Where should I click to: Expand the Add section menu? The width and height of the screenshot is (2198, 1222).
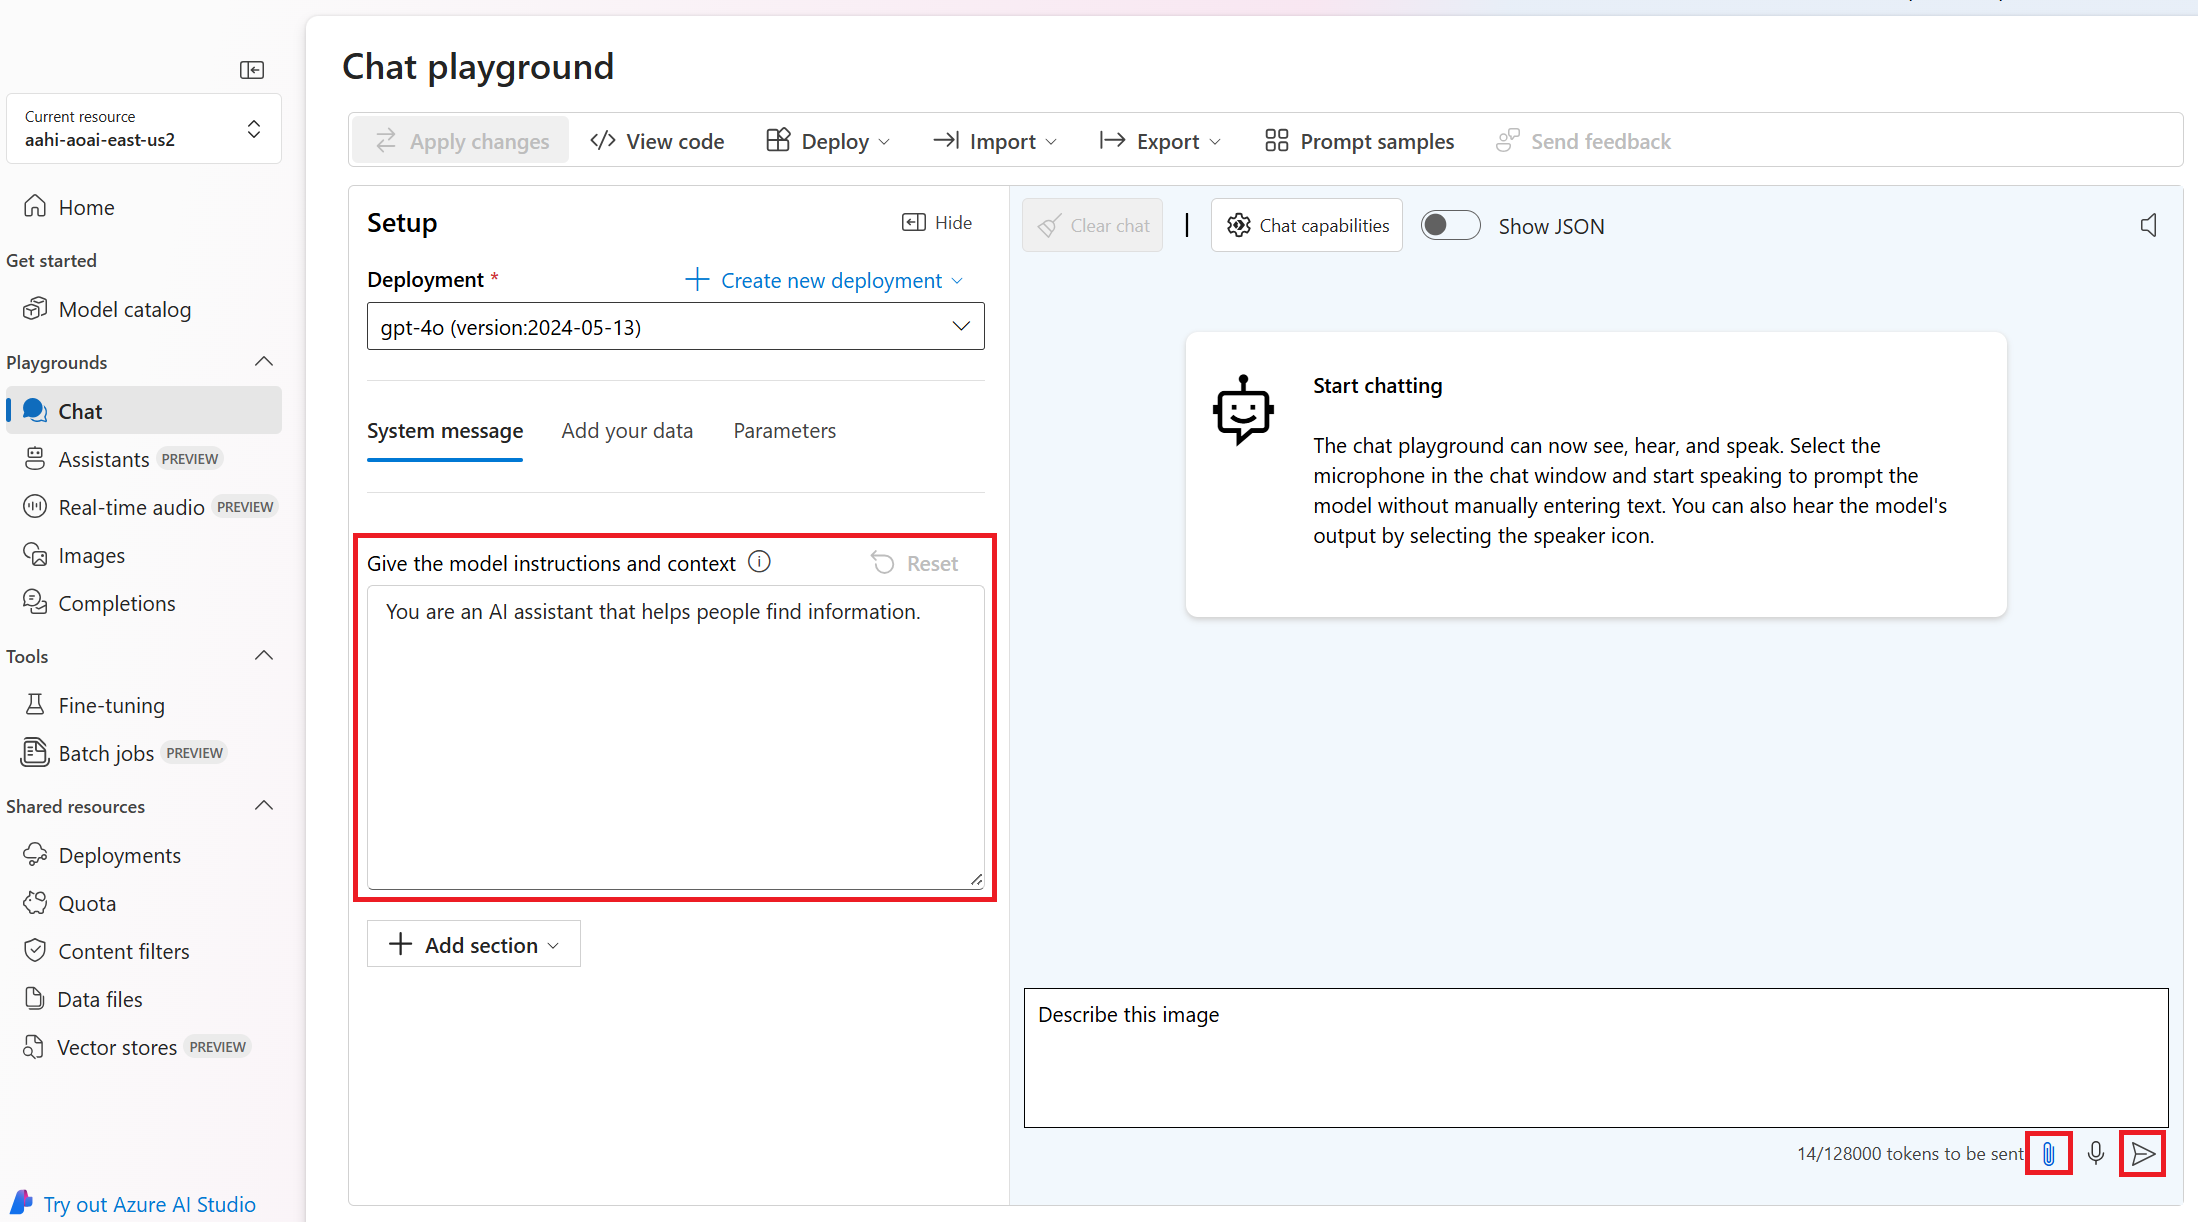[x=472, y=945]
